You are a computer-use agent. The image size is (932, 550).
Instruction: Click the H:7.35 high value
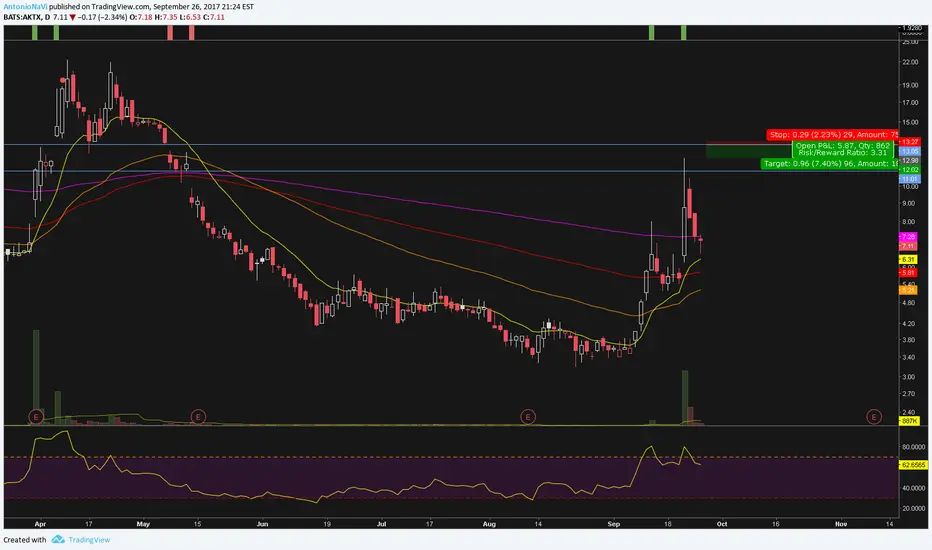click(166, 17)
